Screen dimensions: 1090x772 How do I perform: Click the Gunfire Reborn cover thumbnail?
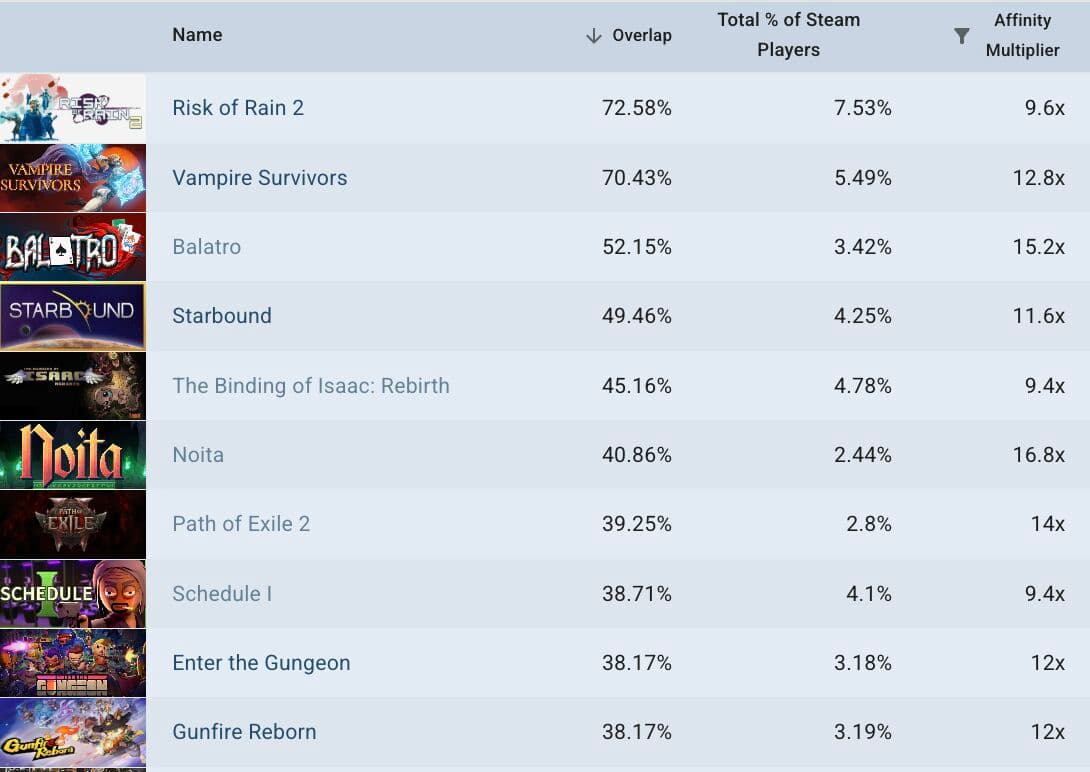pyautogui.click(x=72, y=731)
